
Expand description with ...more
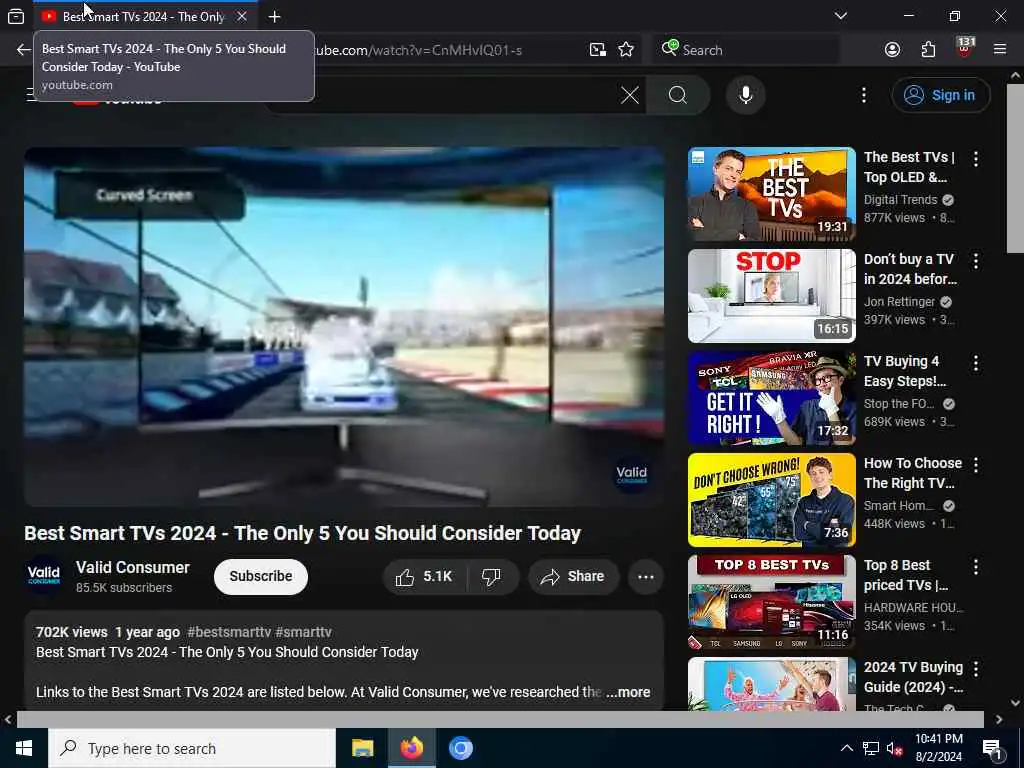[628, 692]
